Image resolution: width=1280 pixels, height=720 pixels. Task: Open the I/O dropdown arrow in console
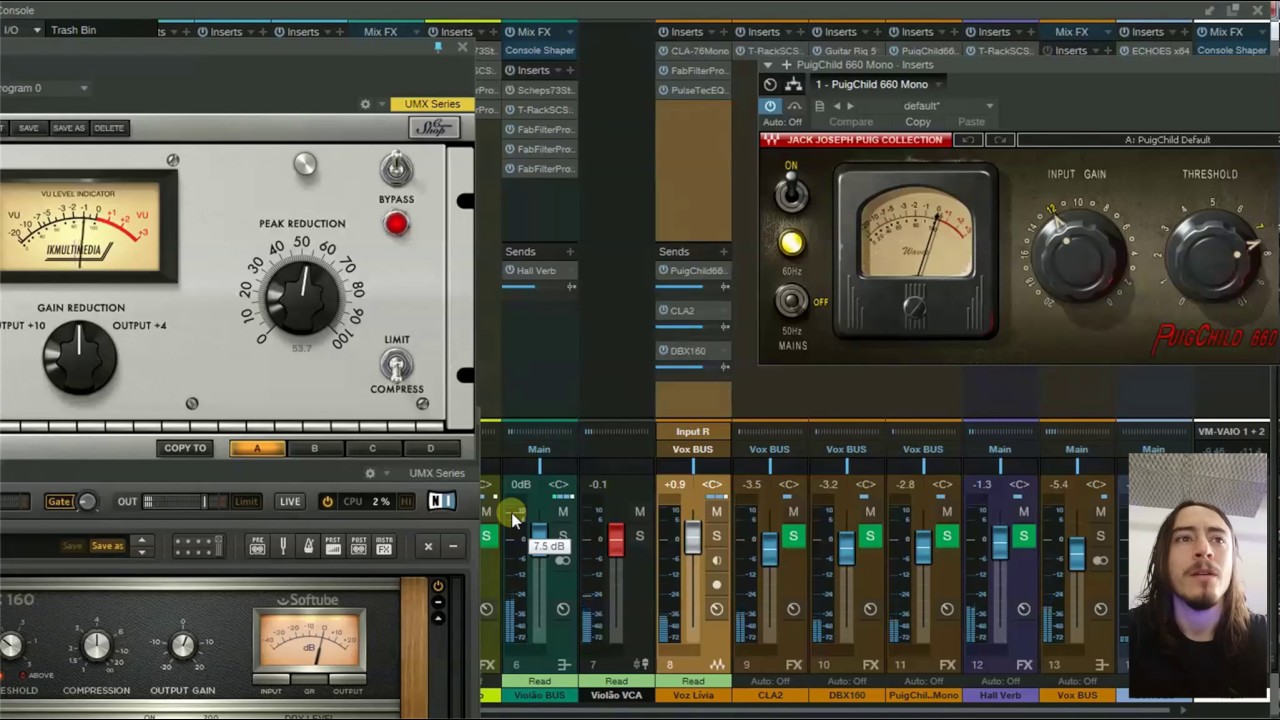pyautogui.click(x=37, y=30)
